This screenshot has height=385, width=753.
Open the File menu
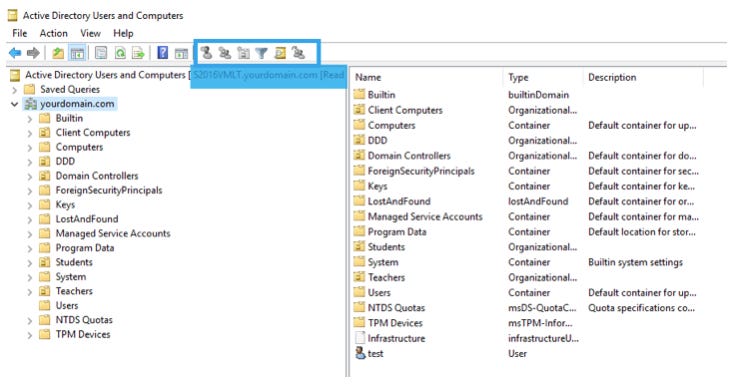[x=20, y=33]
